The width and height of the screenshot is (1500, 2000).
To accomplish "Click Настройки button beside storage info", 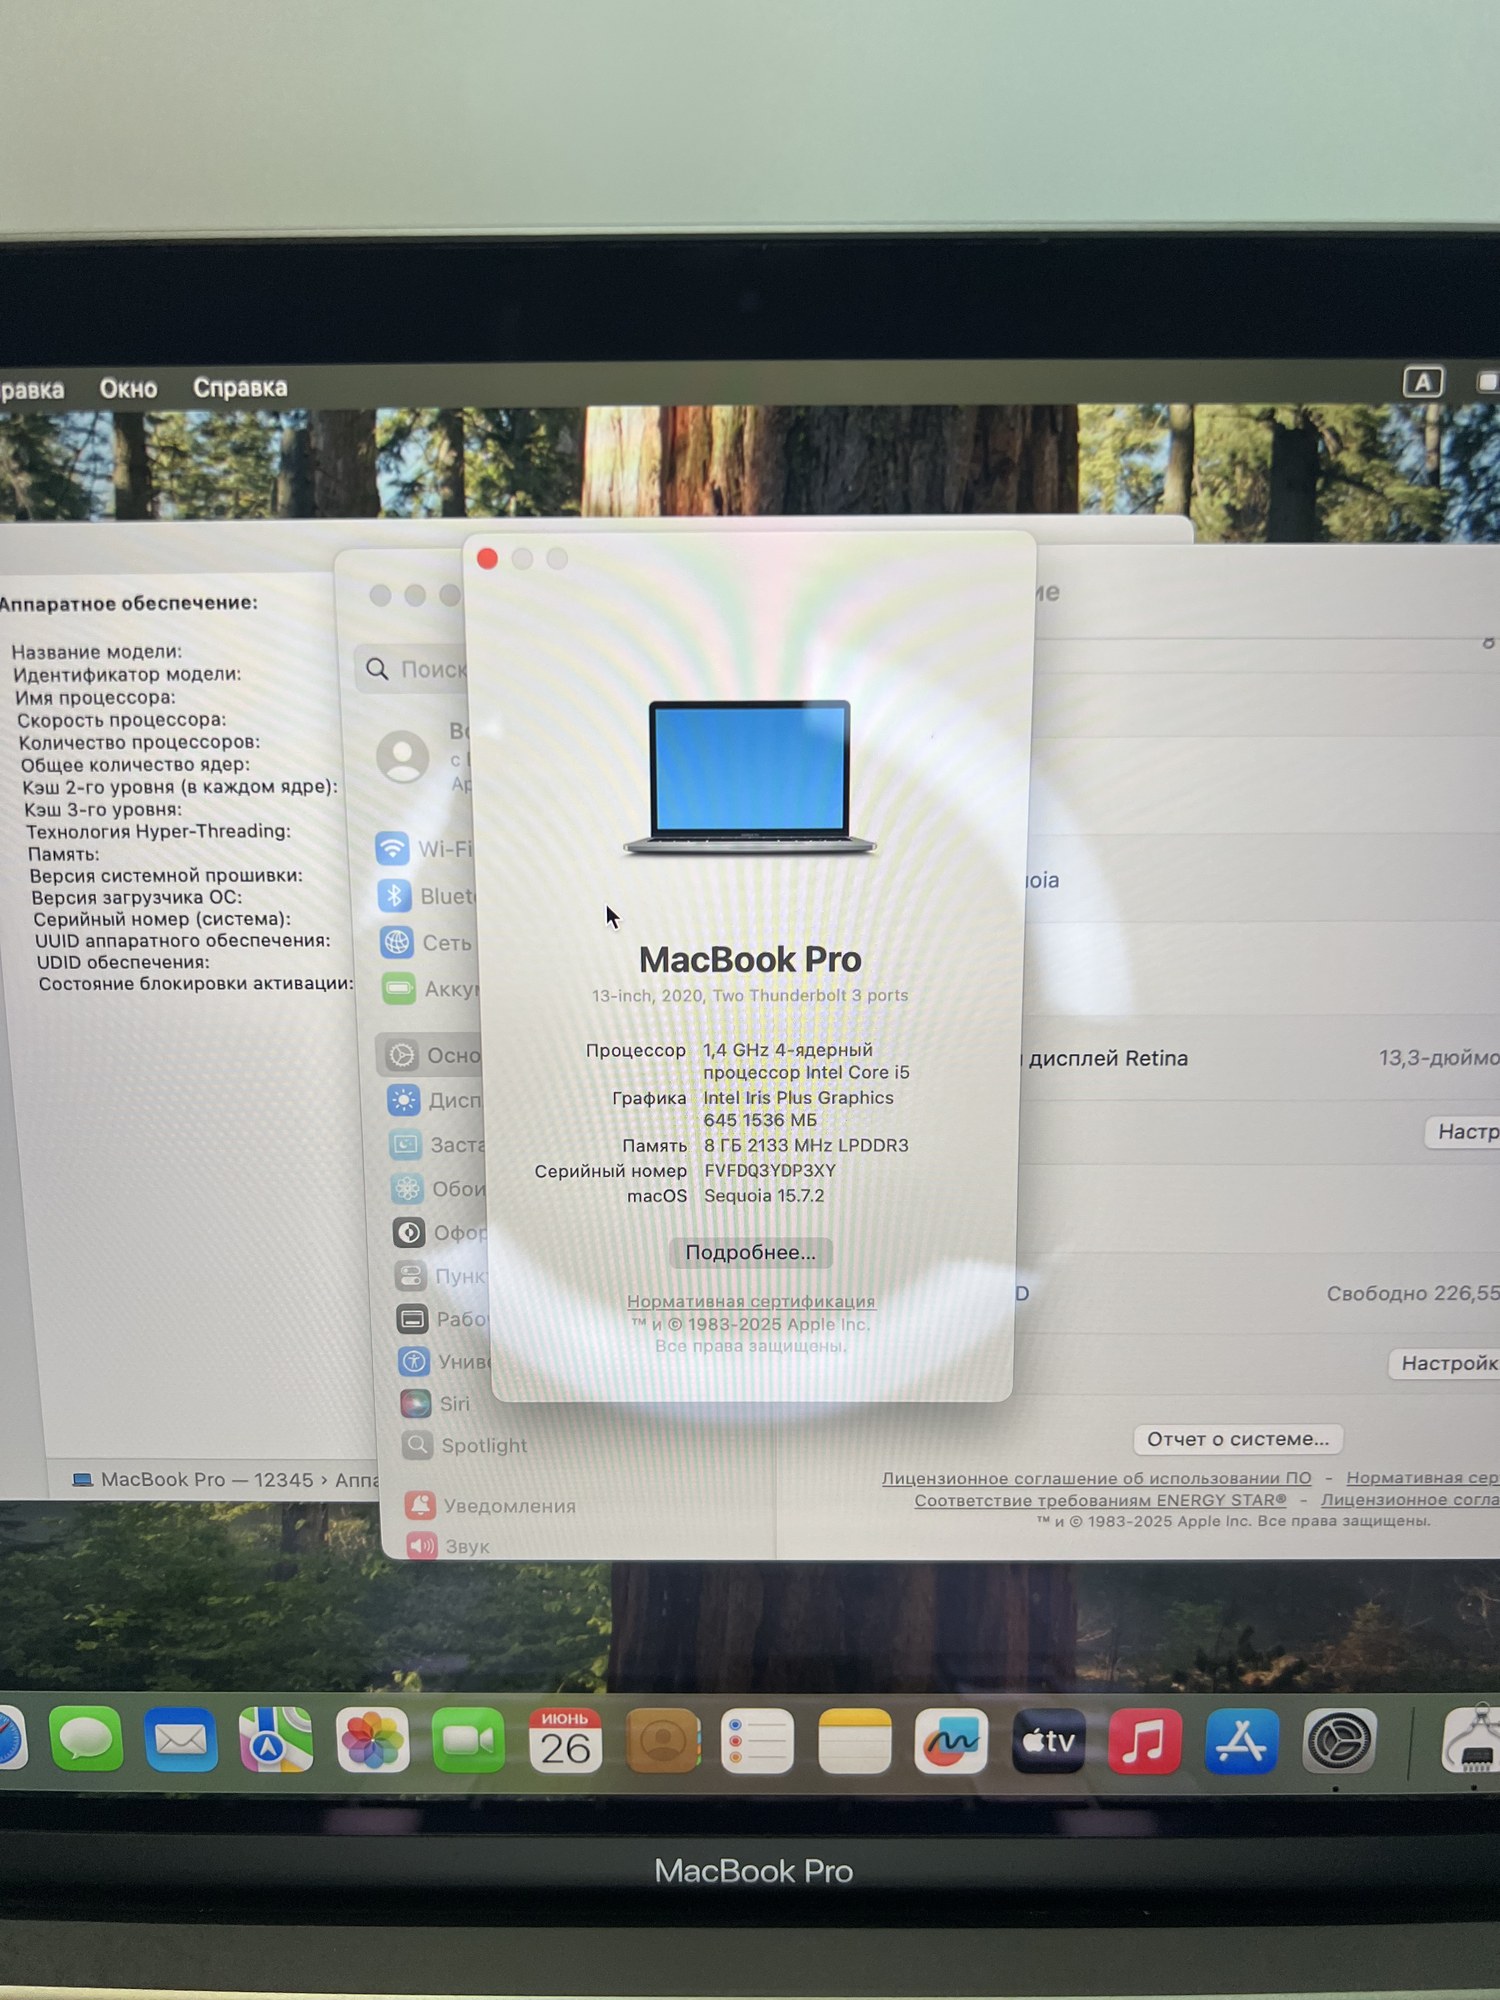I will 1445,1363.
